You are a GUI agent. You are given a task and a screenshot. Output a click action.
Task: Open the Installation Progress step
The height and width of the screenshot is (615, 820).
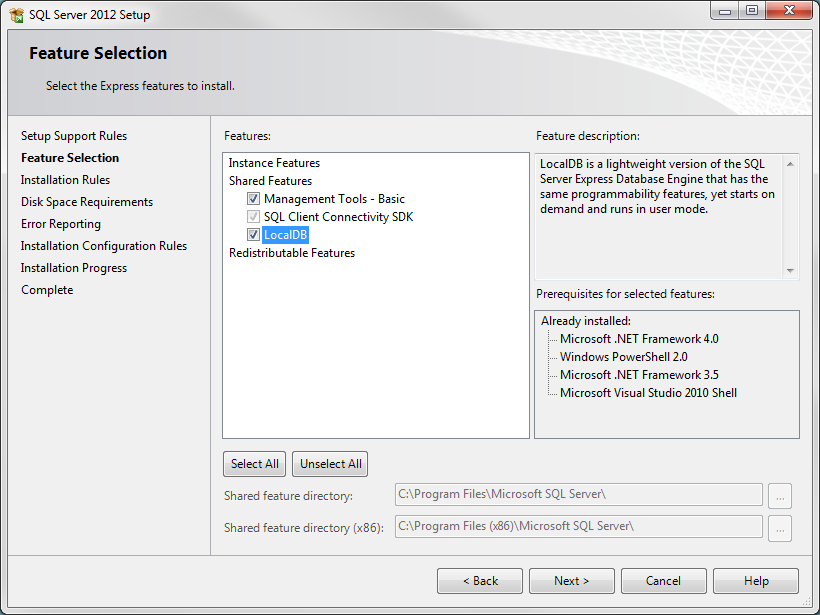74,268
